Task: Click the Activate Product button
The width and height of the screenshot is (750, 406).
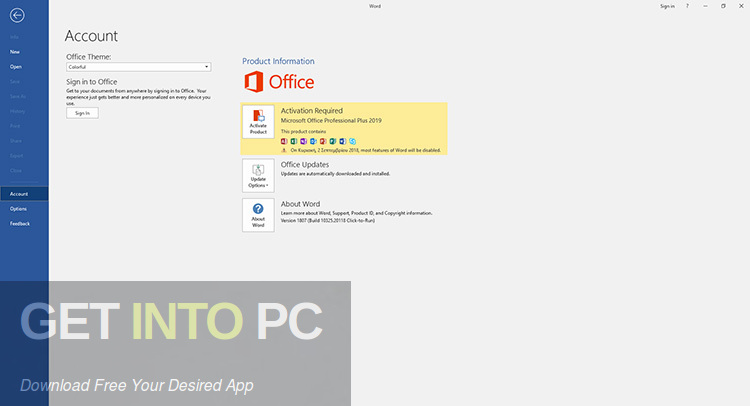Action: tap(258, 122)
